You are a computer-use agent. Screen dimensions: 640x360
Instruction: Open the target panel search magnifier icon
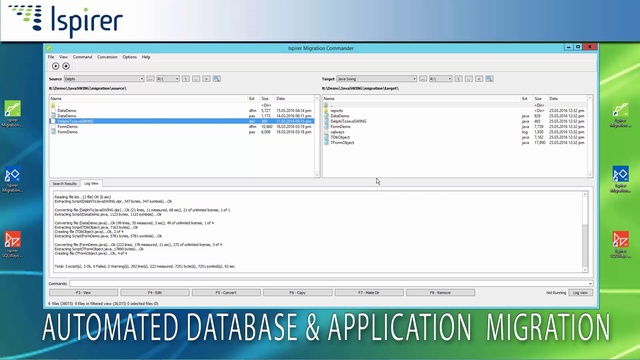(x=489, y=79)
